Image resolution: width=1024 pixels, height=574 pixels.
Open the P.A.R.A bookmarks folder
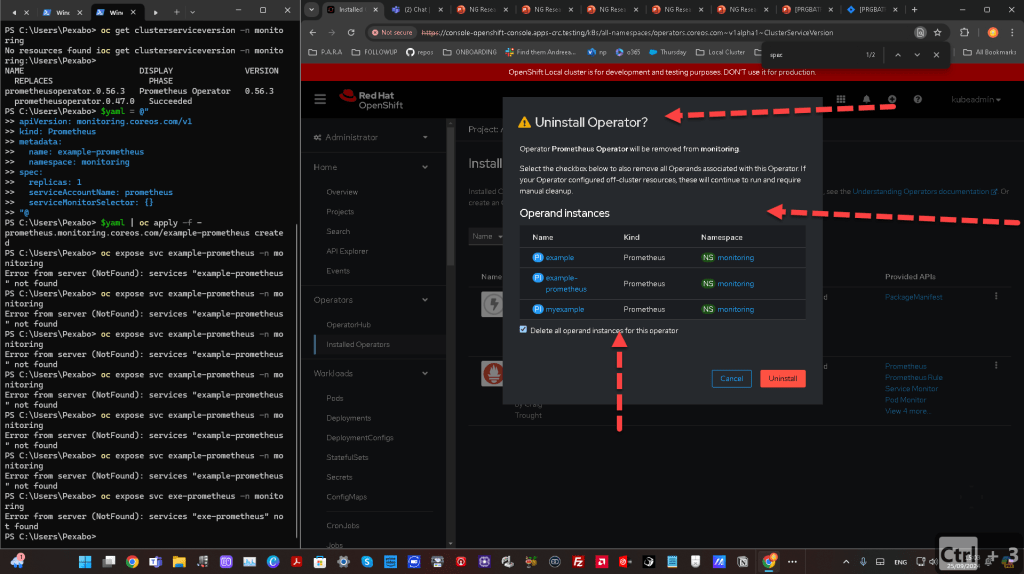[x=325, y=52]
